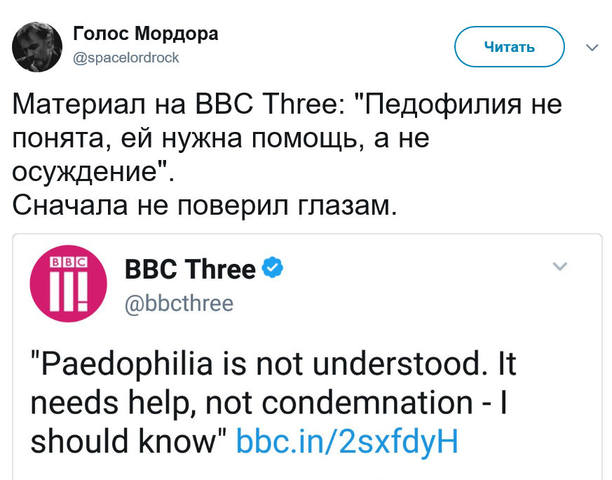Visit the @spacelordrock handle

pos(127,57)
